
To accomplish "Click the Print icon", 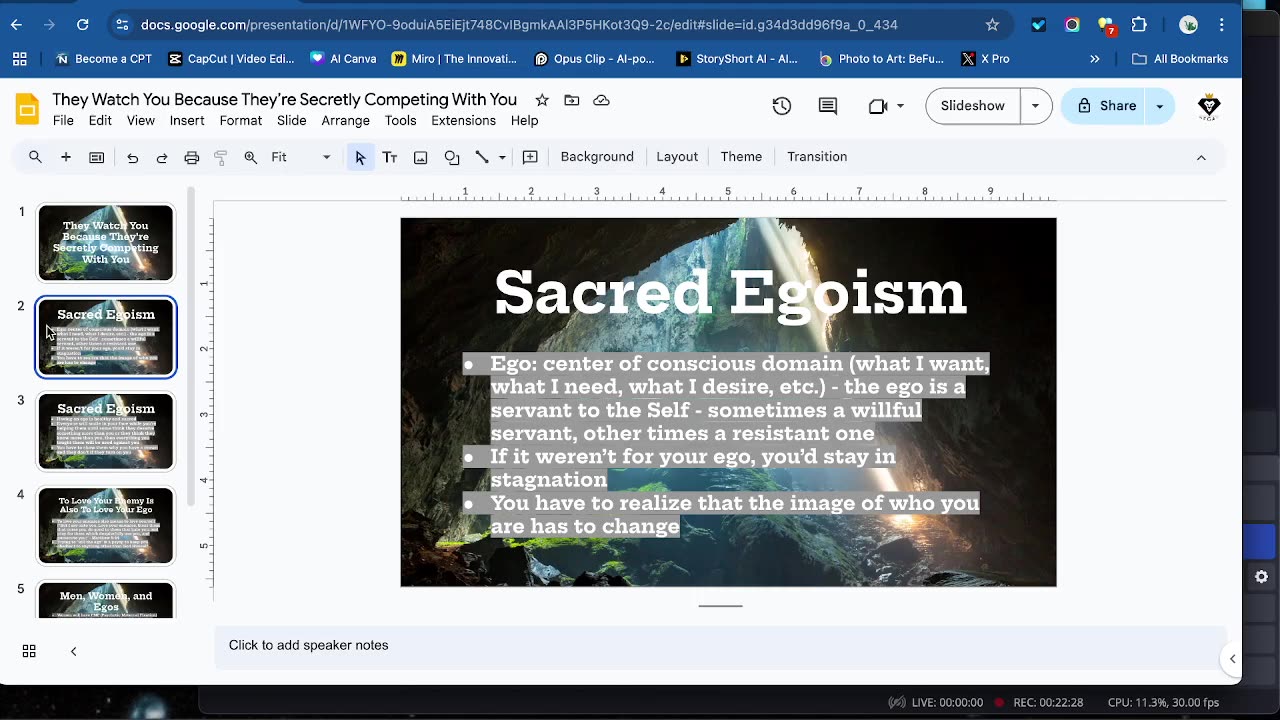I will [x=192, y=157].
